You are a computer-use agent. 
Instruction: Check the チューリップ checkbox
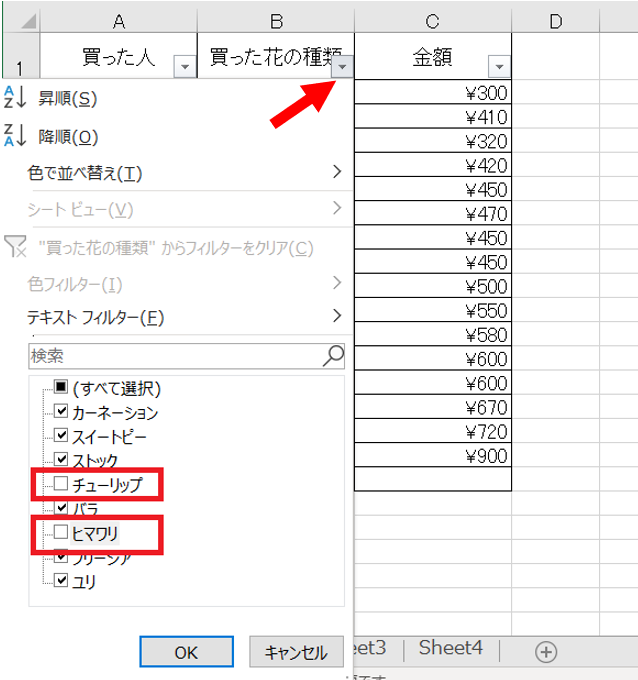point(61,485)
